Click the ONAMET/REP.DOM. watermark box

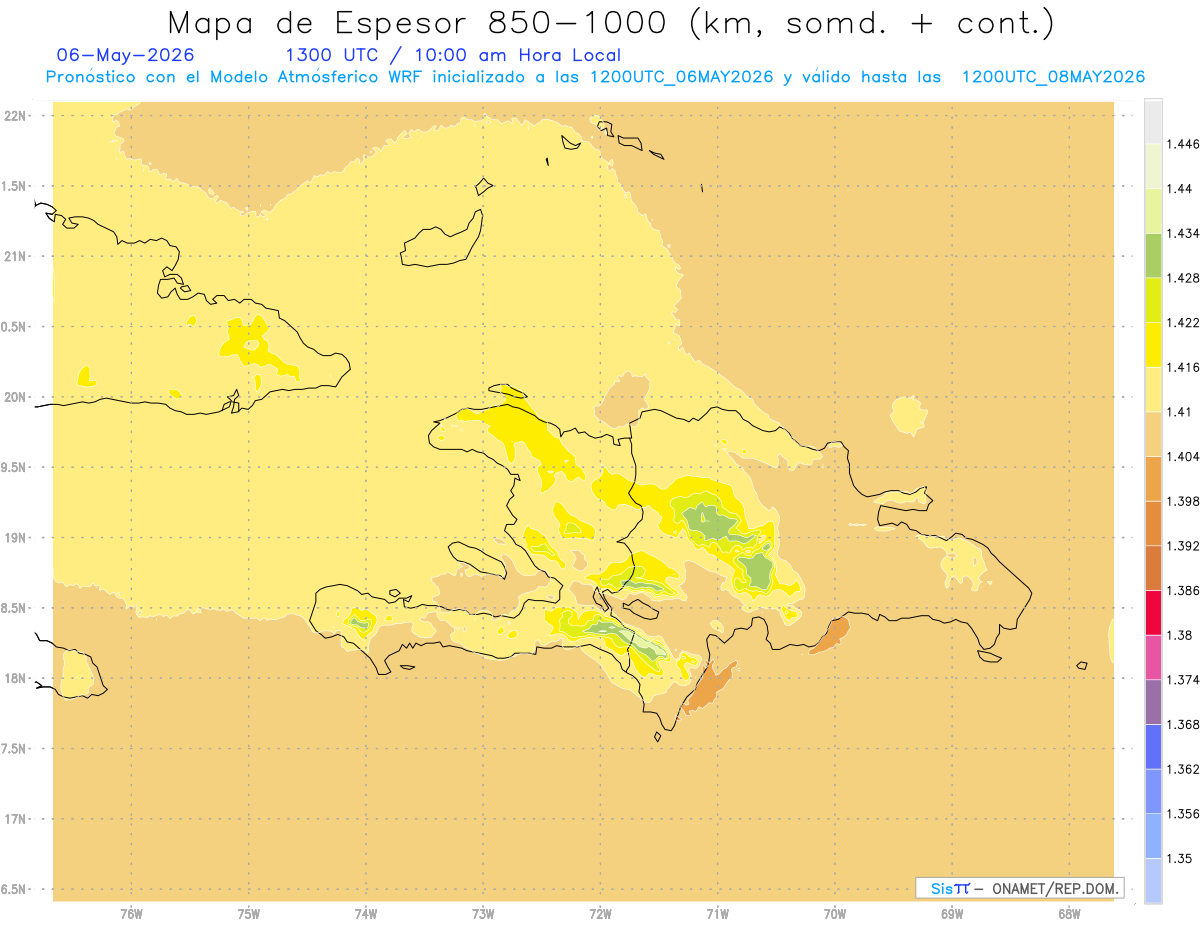point(1020,888)
